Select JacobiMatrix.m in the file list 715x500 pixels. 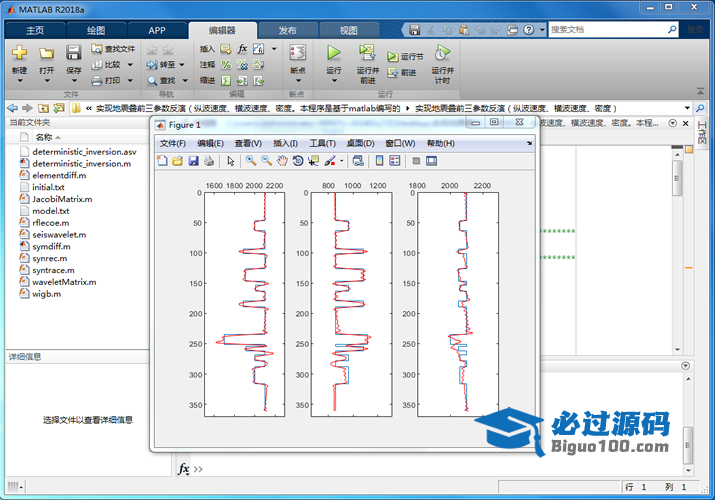coord(62,199)
